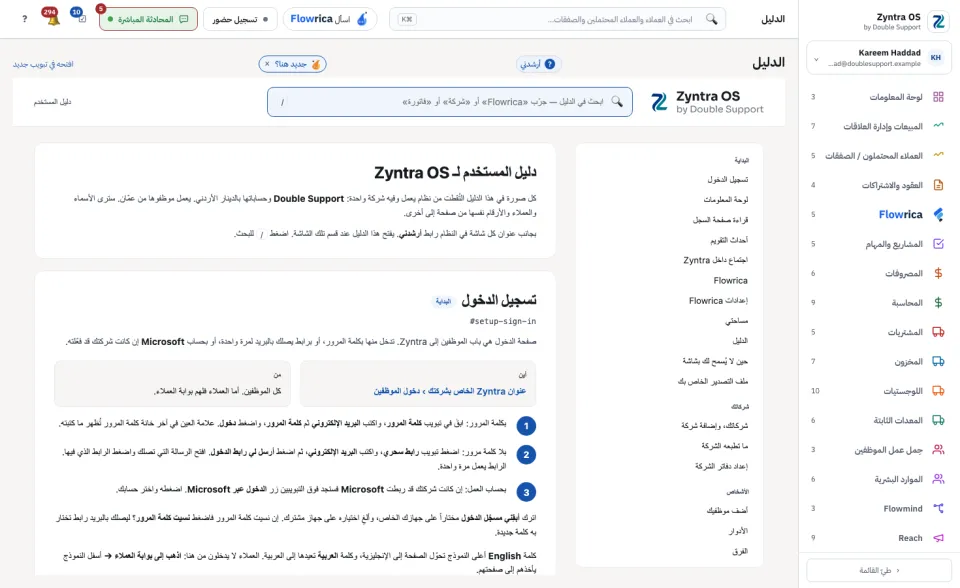Image resolution: width=960 pixels, height=588 pixels.
Task: Follow the عنوان Zyntra الخاص بشركتك link
Action: (x=449, y=391)
